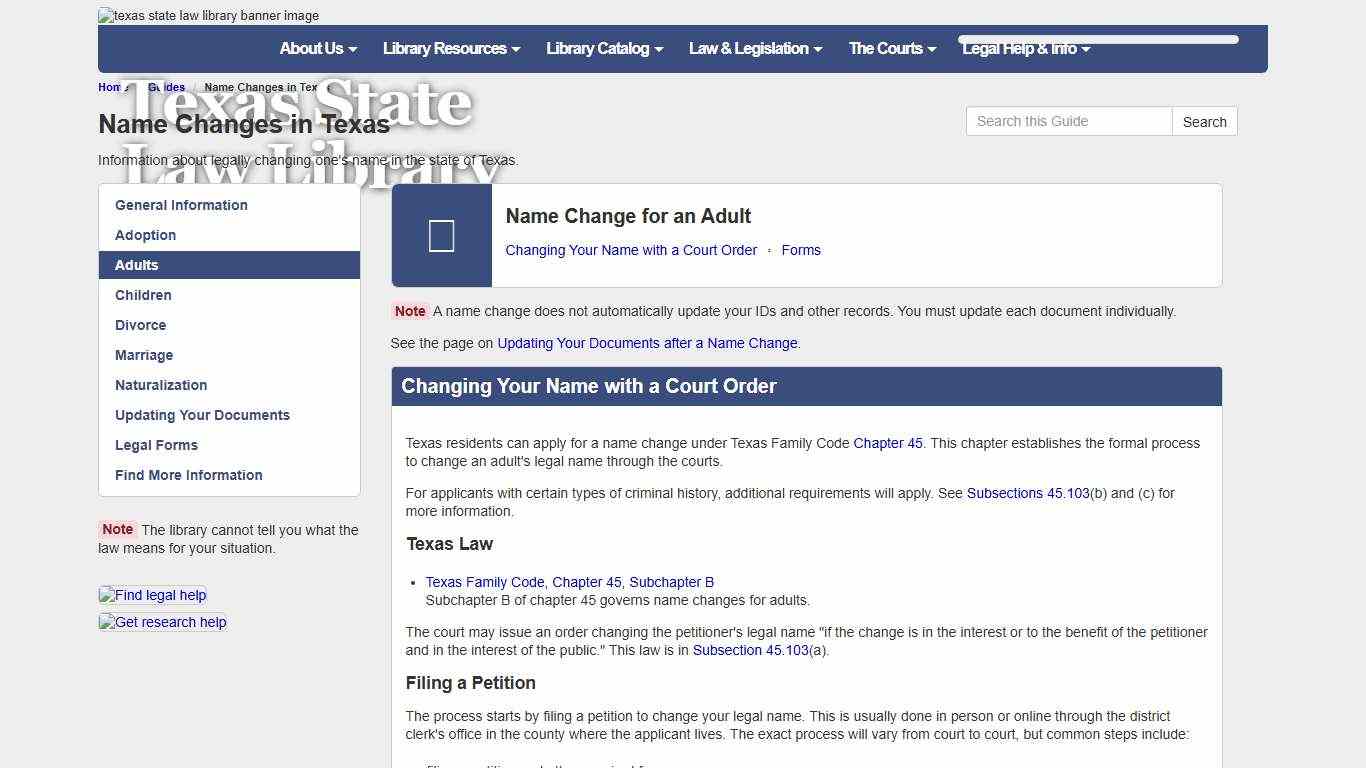This screenshot has width=1366, height=768.
Task: Expand The Courts navigation menu
Action: pyautogui.click(x=890, y=48)
